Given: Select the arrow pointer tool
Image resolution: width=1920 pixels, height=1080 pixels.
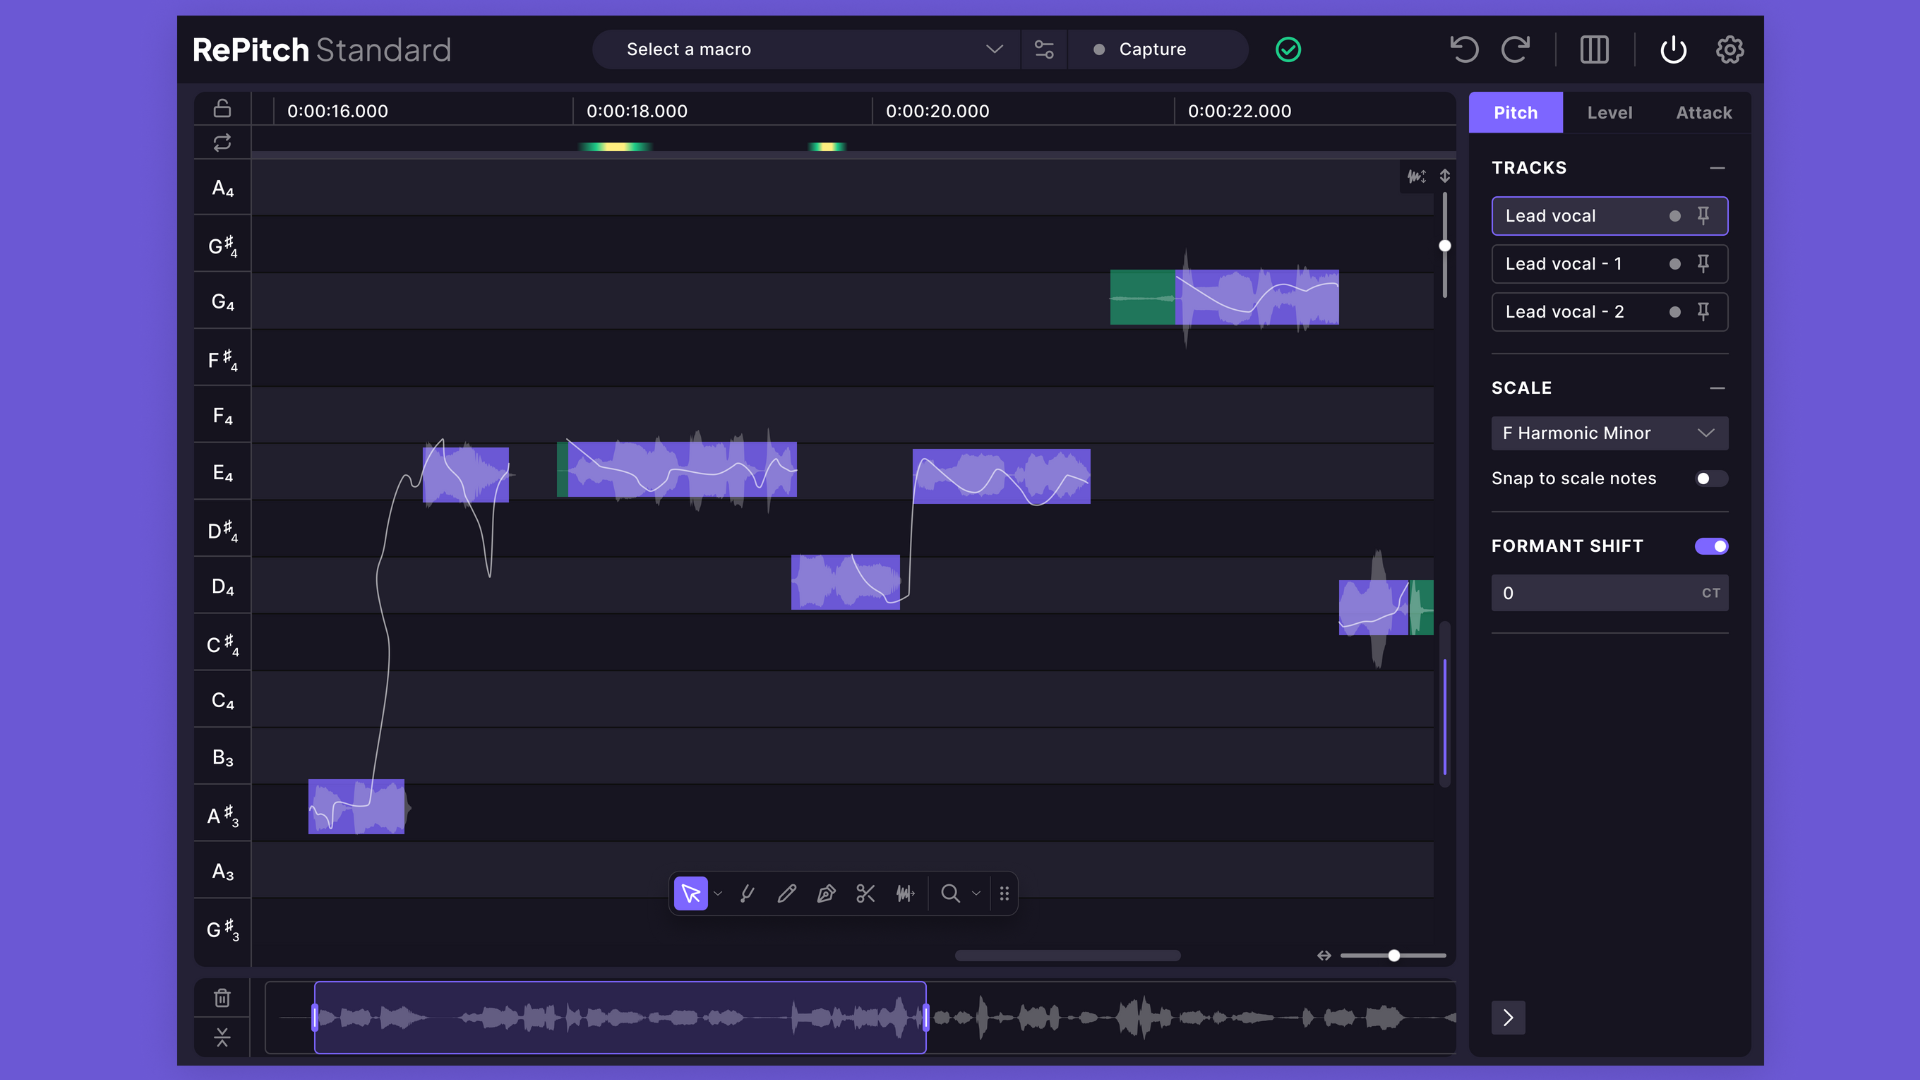Looking at the screenshot, I should (x=690, y=893).
